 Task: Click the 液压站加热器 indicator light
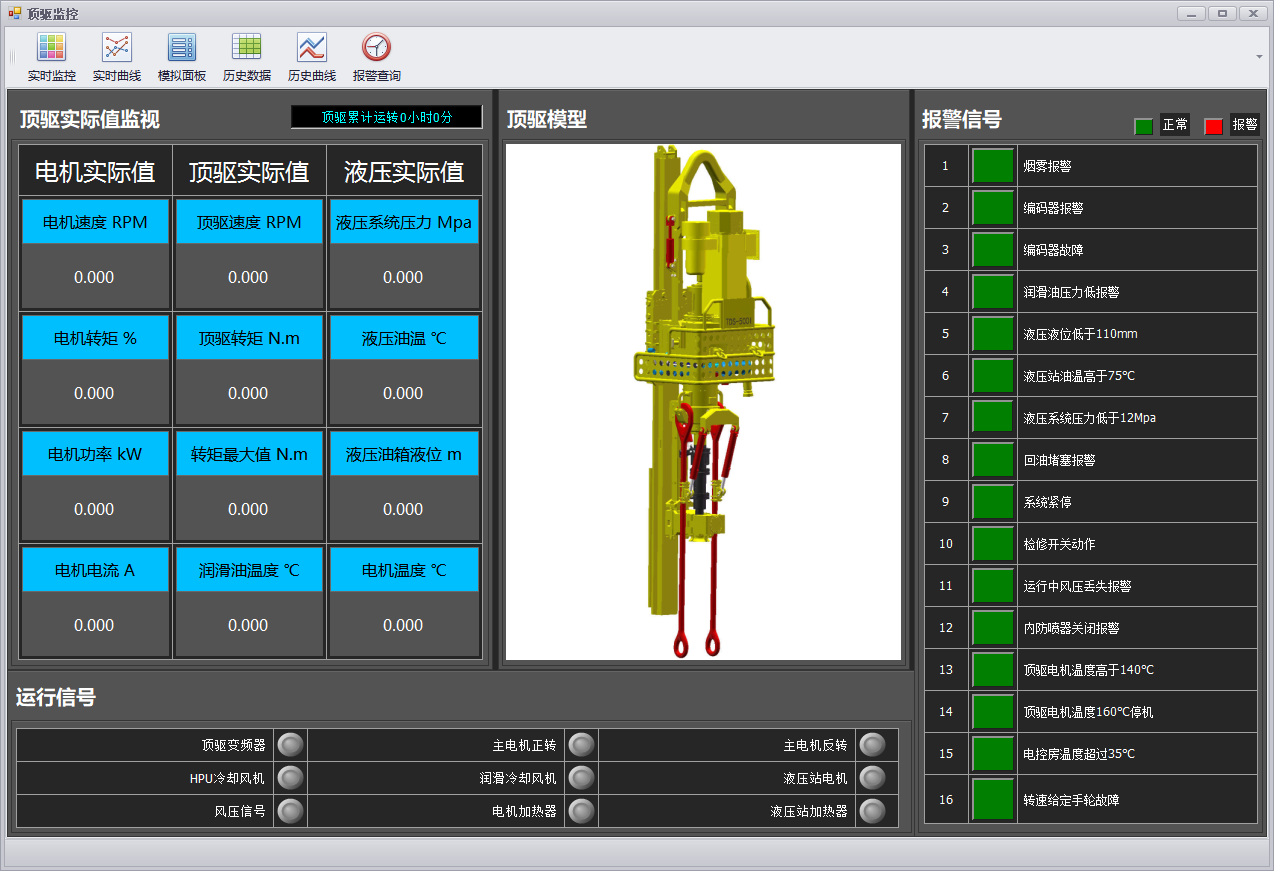click(x=872, y=811)
